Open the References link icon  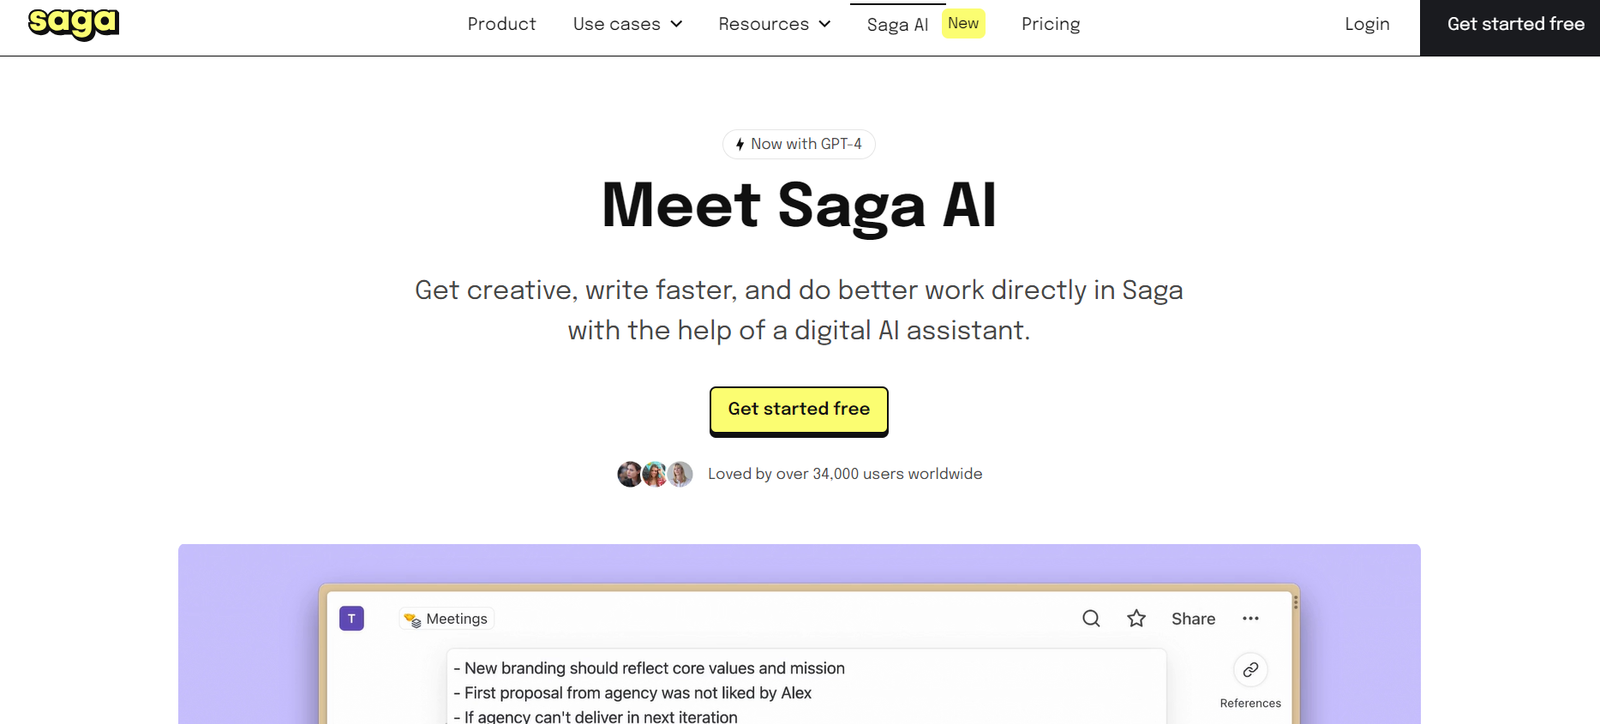[1250, 670]
